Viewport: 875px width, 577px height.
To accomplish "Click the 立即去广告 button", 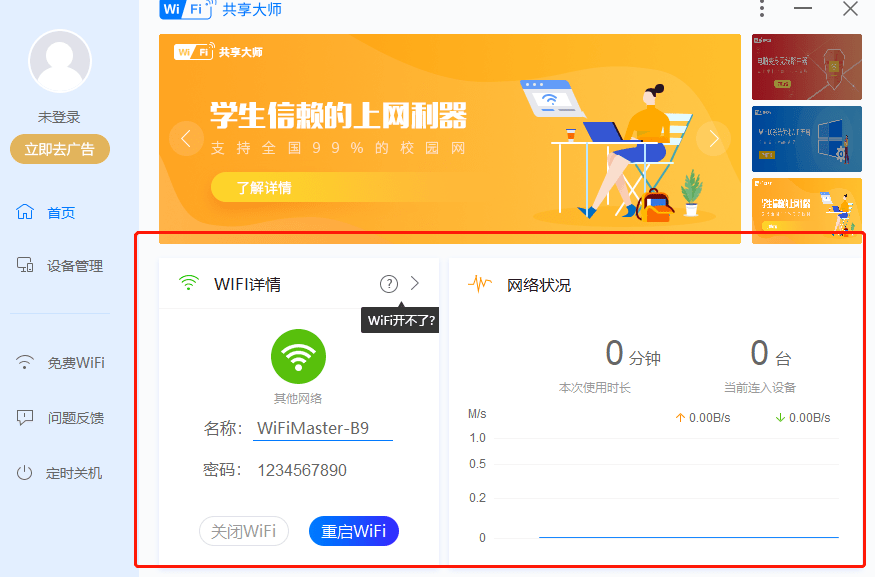I will pos(60,149).
